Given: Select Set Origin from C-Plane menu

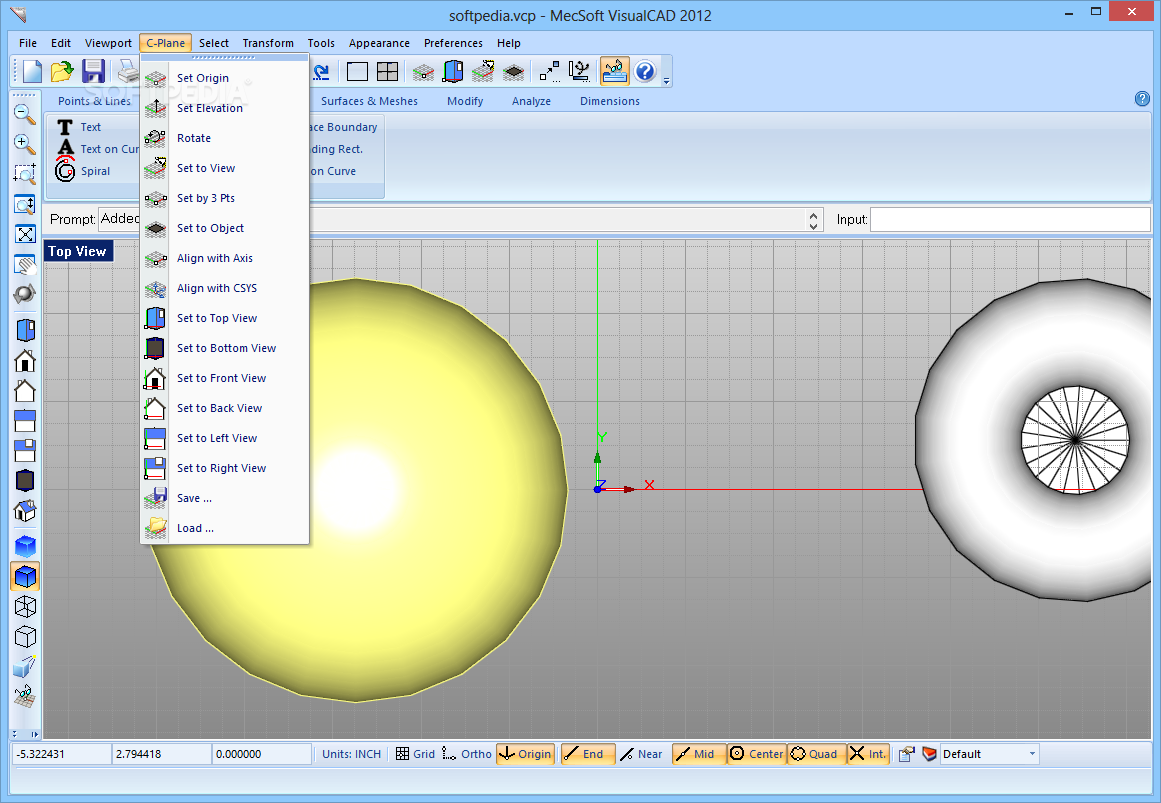Looking at the screenshot, I should [x=224, y=78].
